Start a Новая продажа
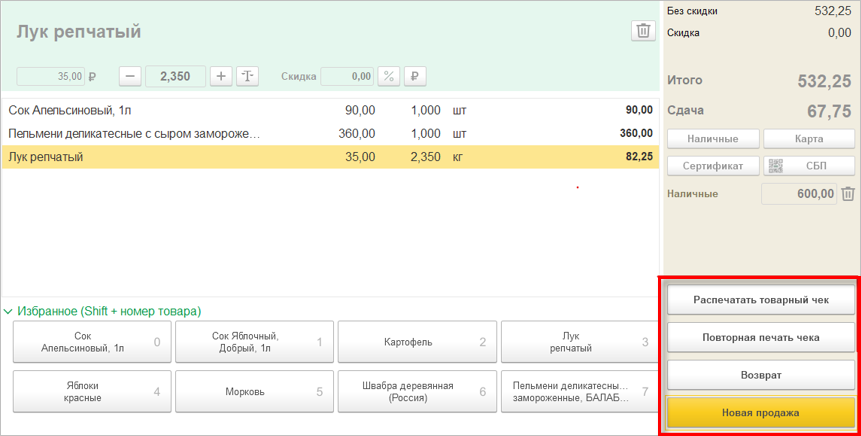The width and height of the screenshot is (861, 436). [x=760, y=412]
